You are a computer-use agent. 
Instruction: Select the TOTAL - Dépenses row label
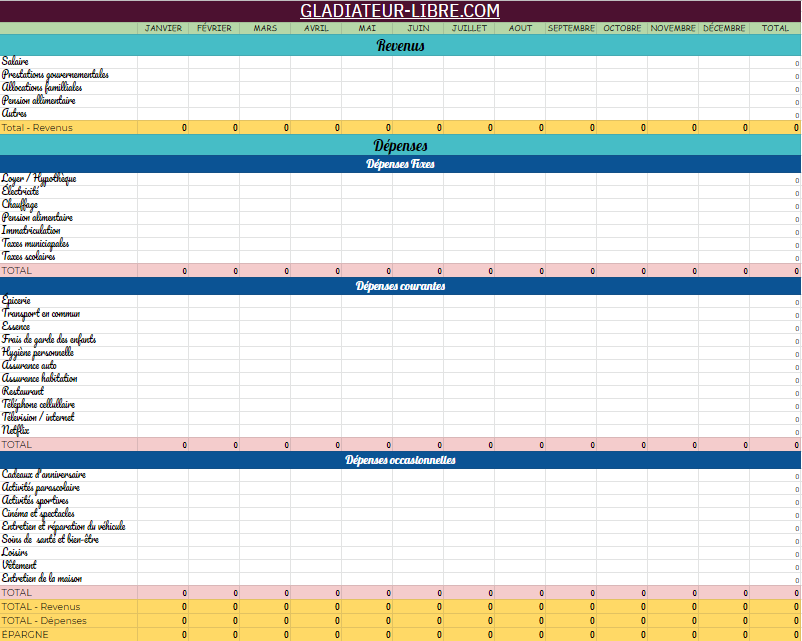point(41,621)
